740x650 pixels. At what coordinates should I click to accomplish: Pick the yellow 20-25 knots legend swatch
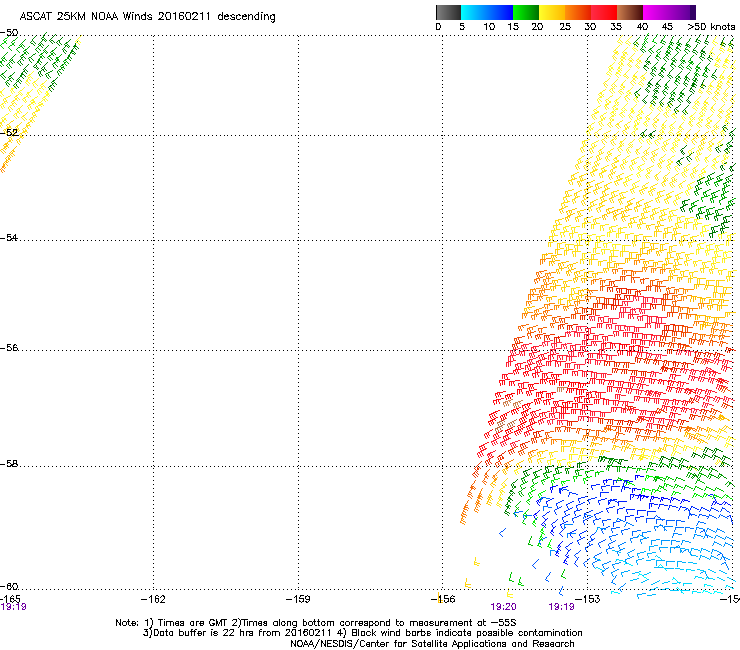(x=552, y=12)
